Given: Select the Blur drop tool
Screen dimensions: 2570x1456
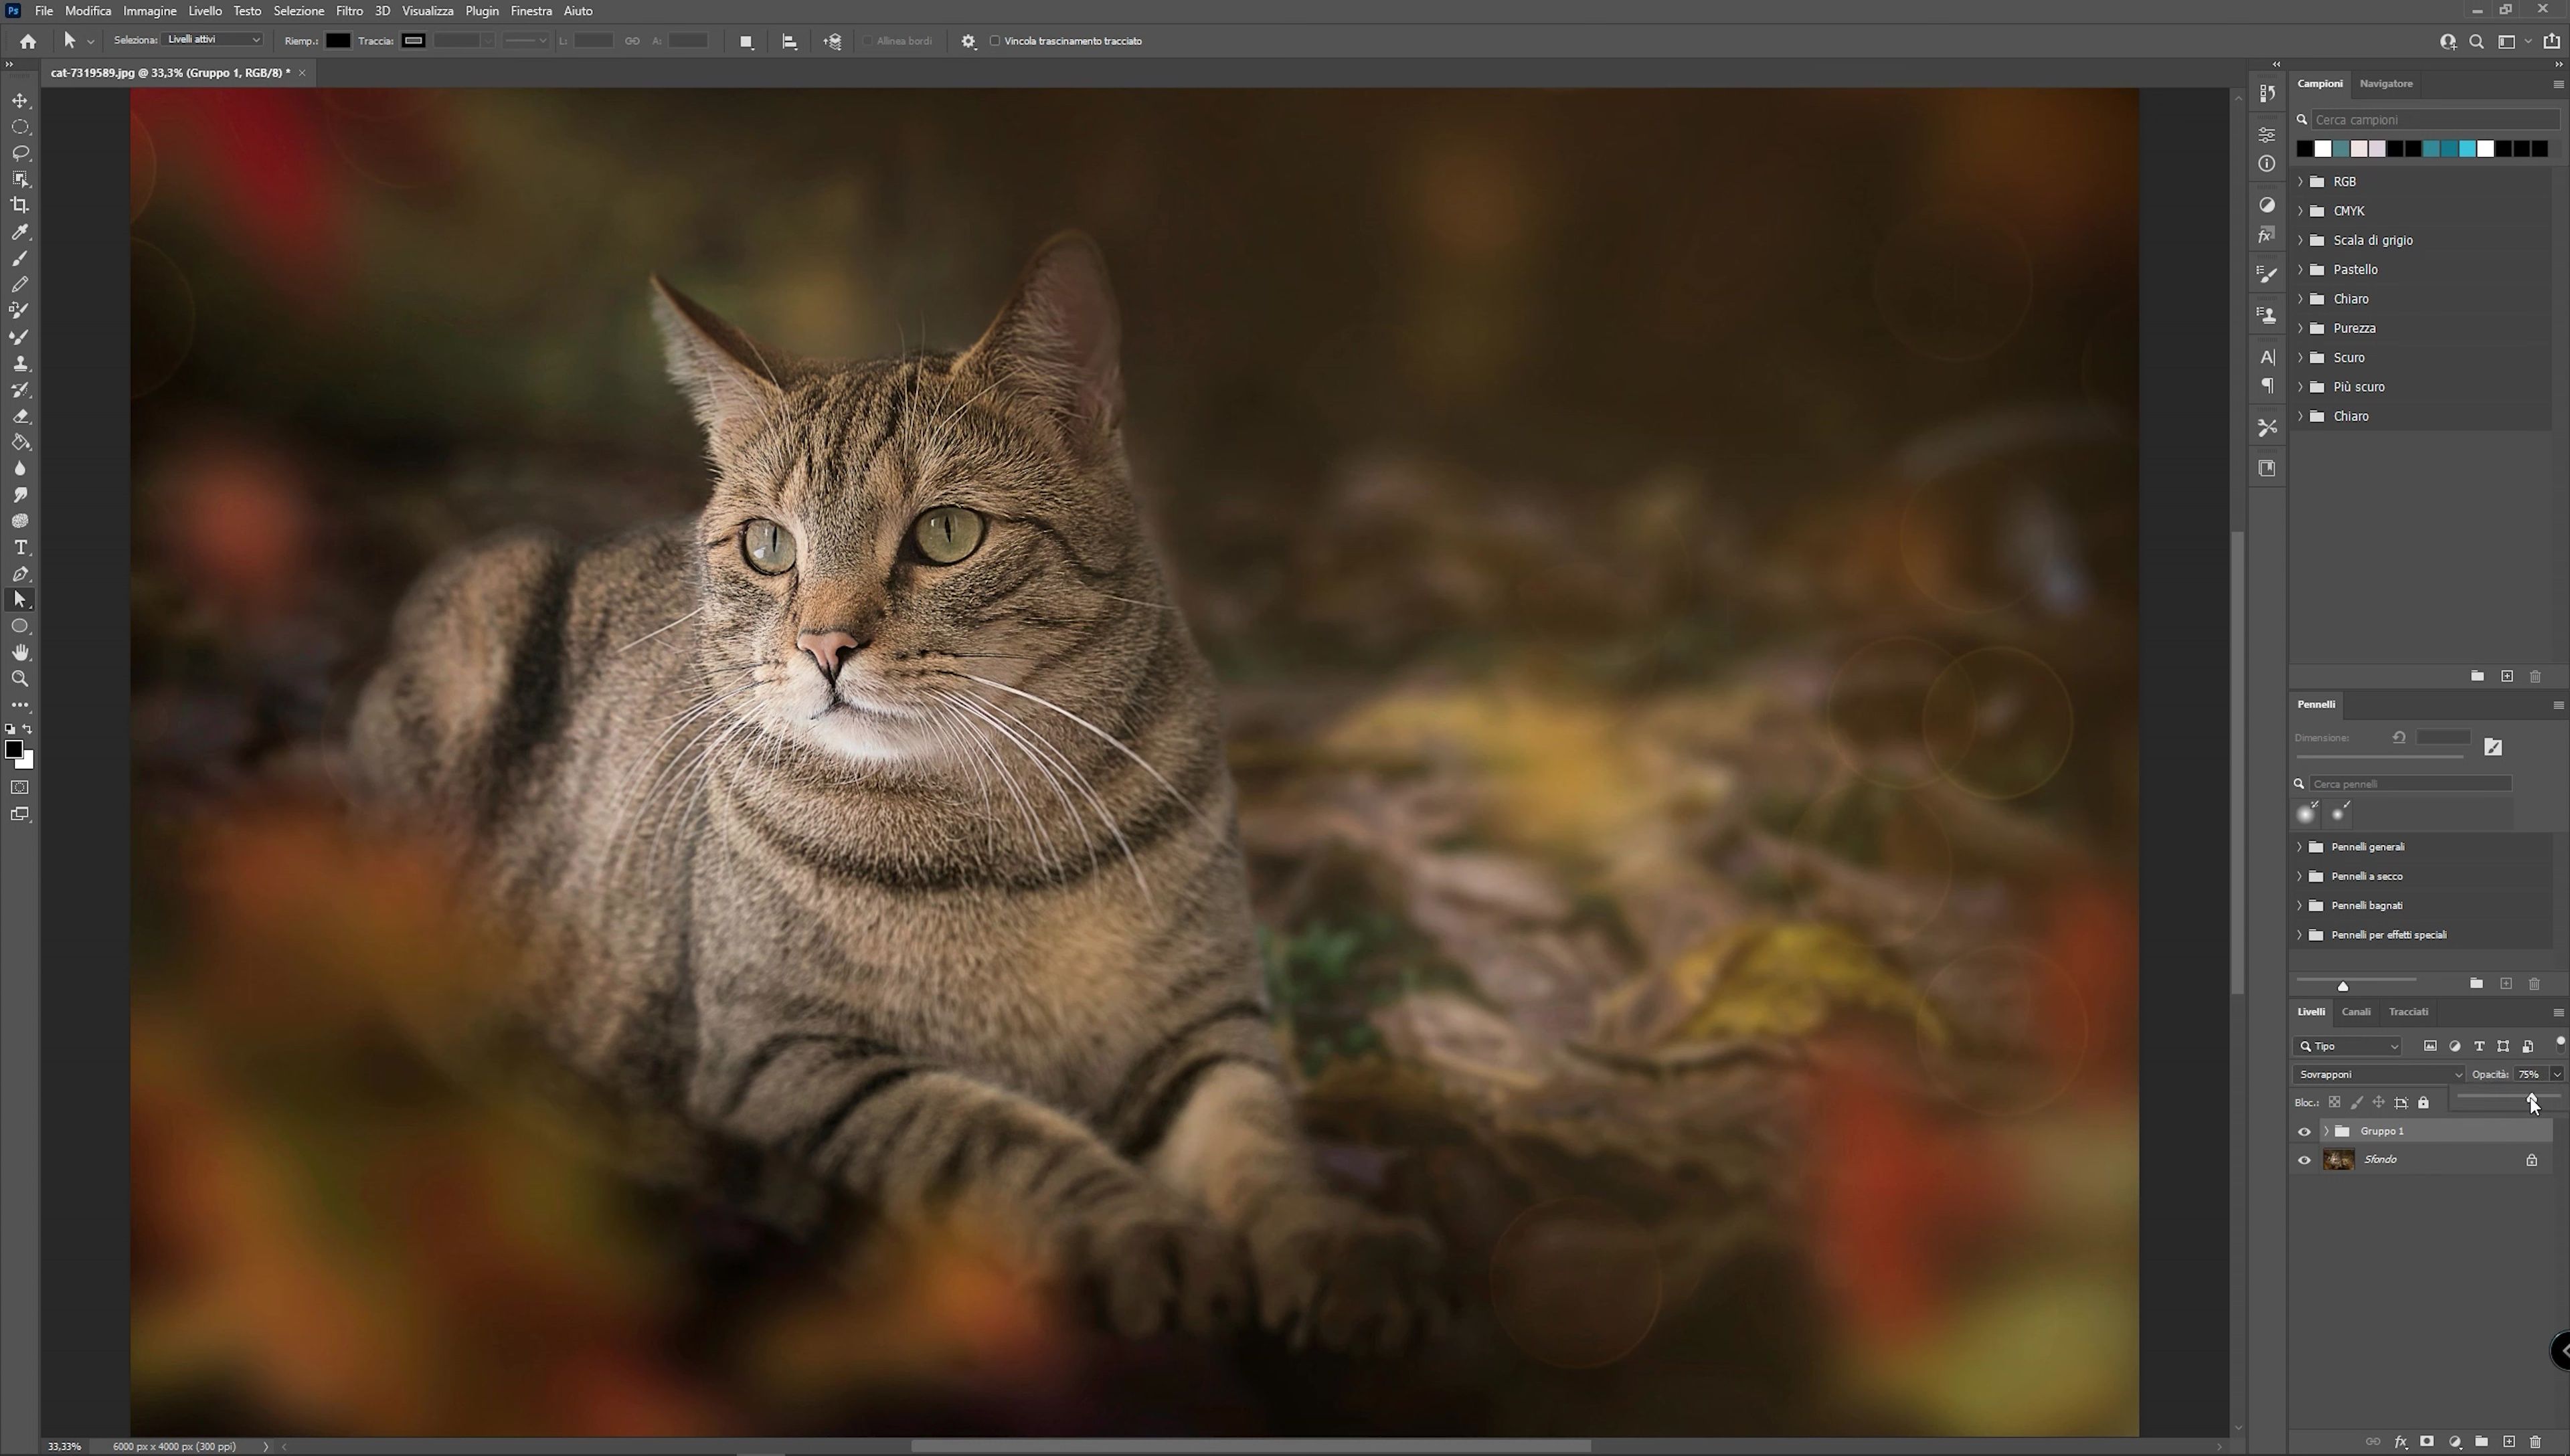Looking at the screenshot, I should click(x=20, y=468).
